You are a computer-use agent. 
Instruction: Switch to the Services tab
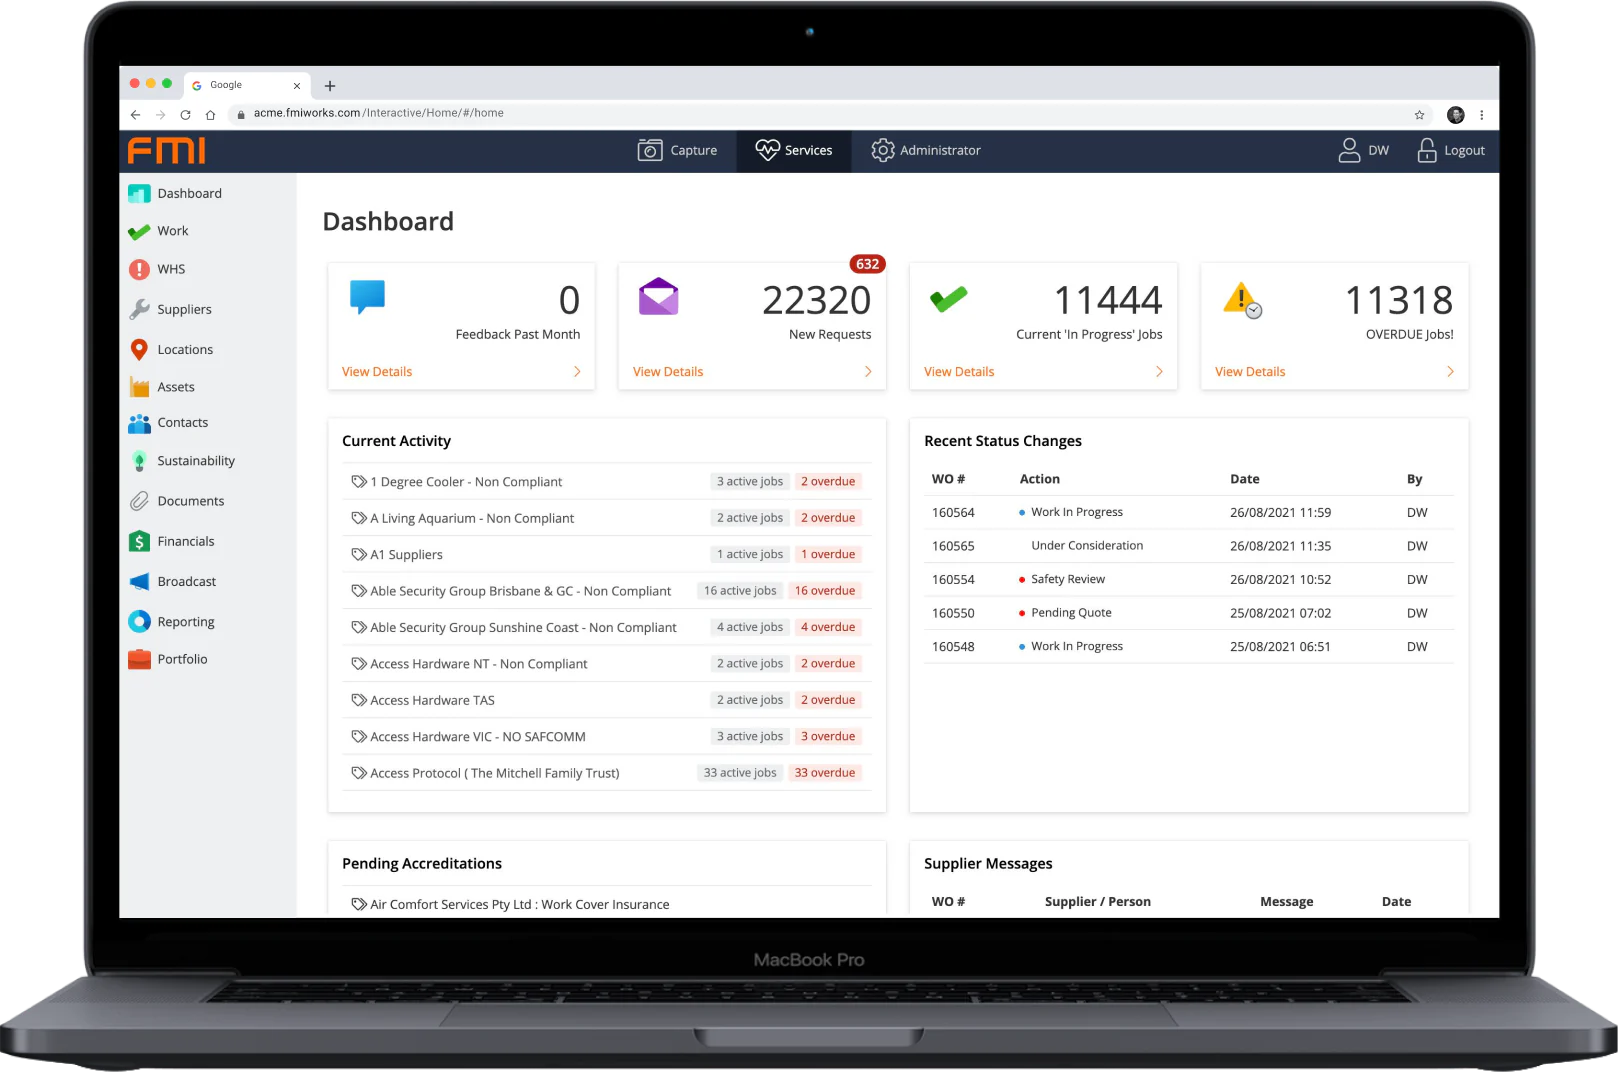[x=794, y=150]
